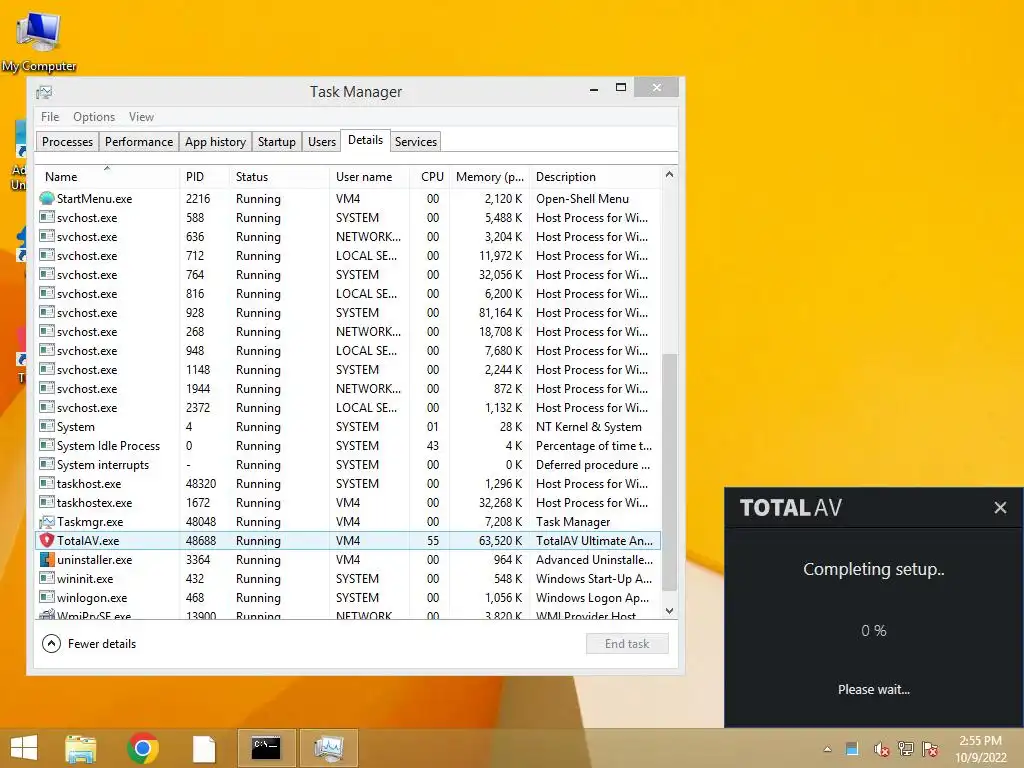Viewport: 1024px width, 768px height.
Task: Click the NT Kernel & System description
Action: tap(588, 426)
